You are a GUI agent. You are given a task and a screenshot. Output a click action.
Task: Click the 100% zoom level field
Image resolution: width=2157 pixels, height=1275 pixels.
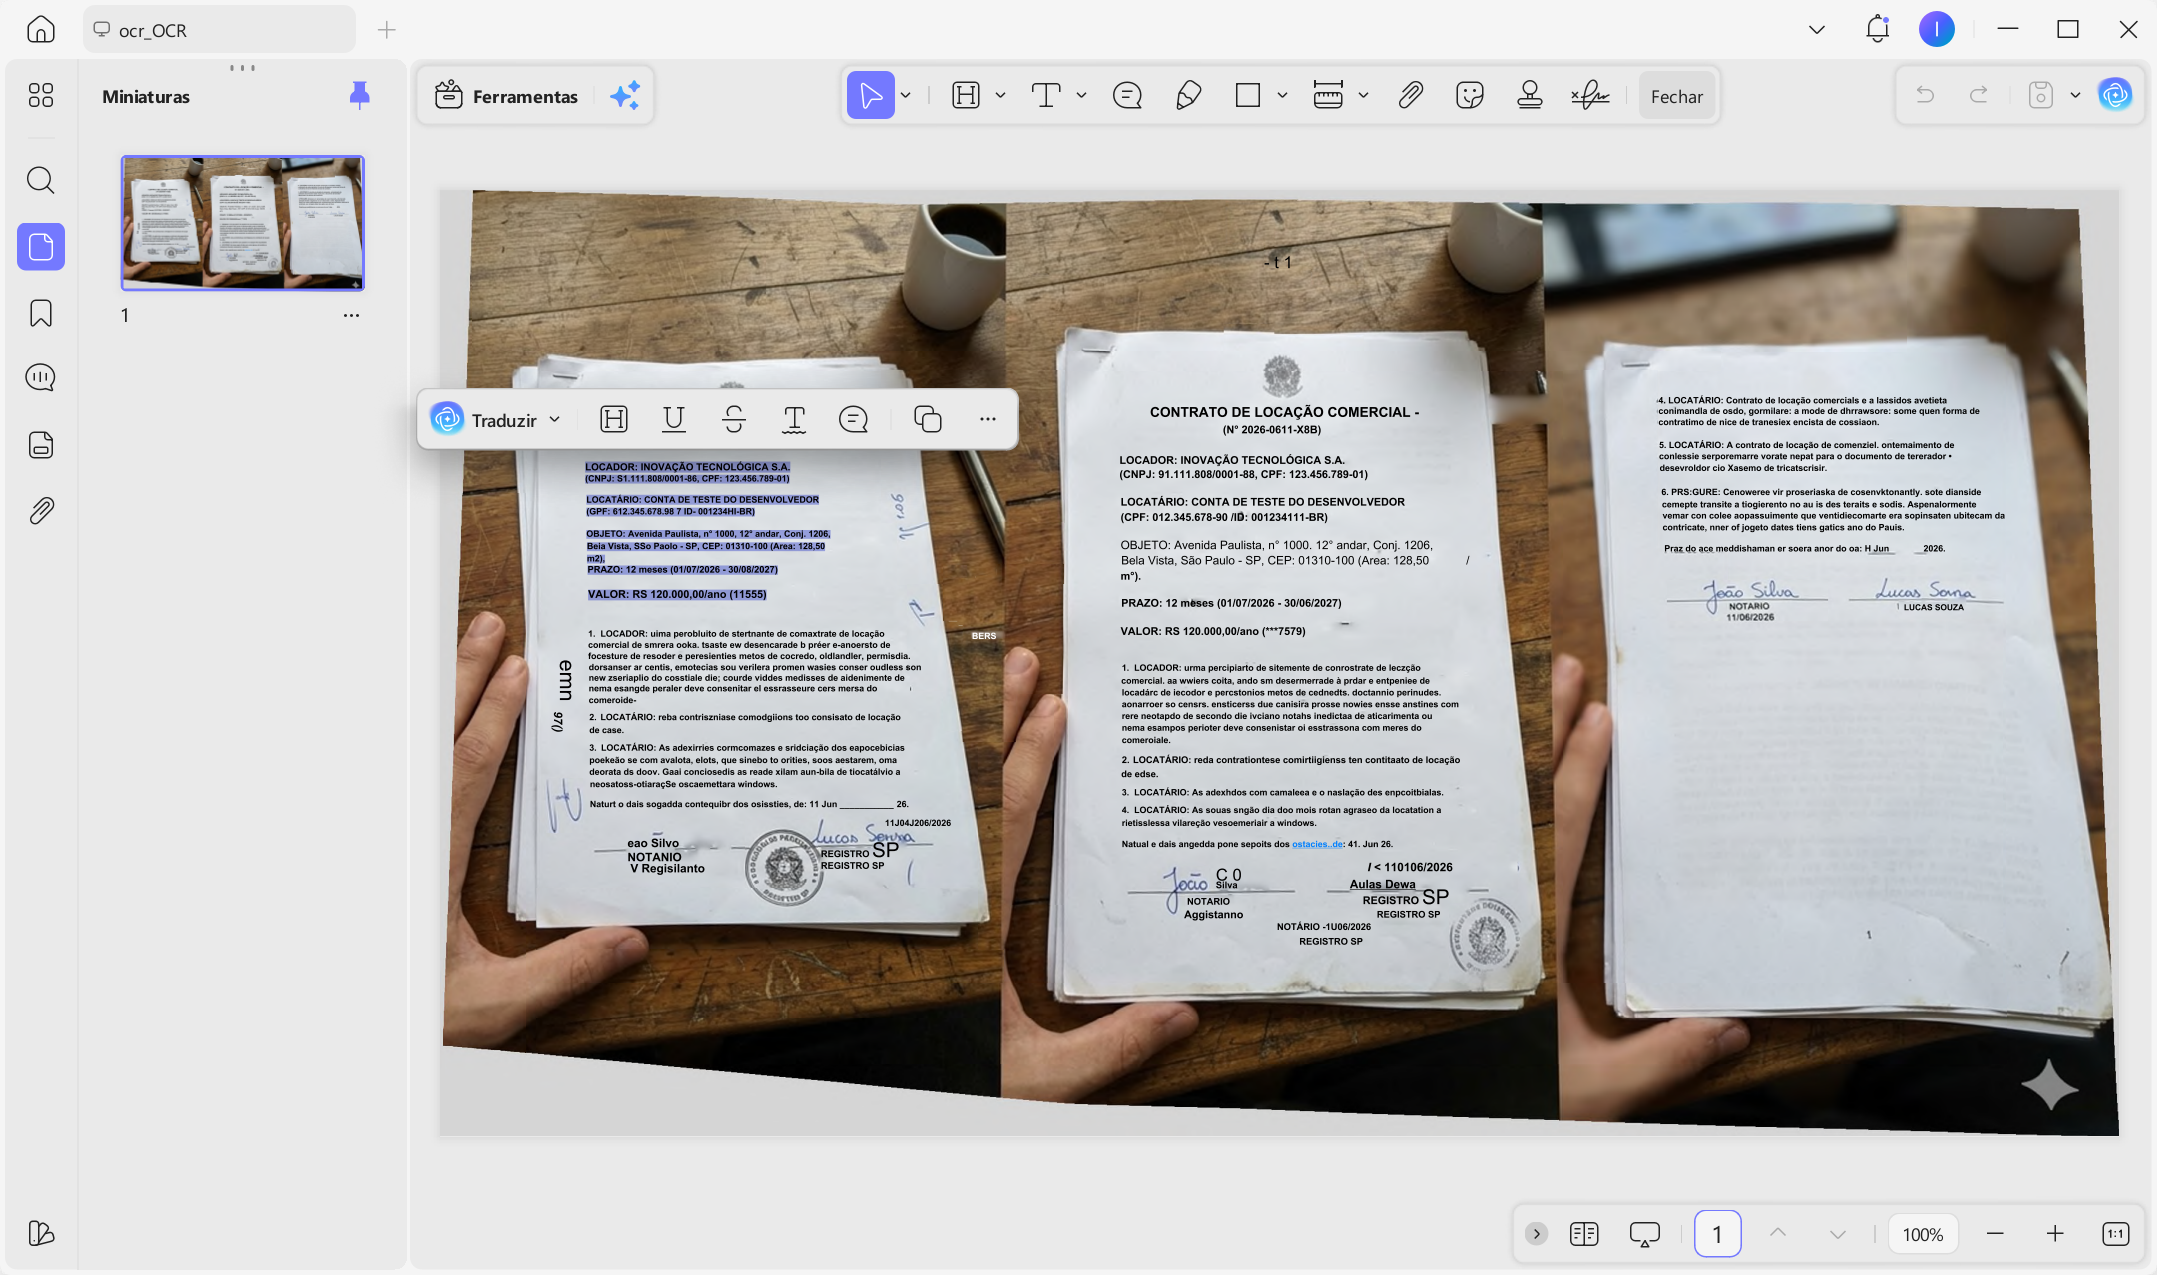(x=1923, y=1234)
